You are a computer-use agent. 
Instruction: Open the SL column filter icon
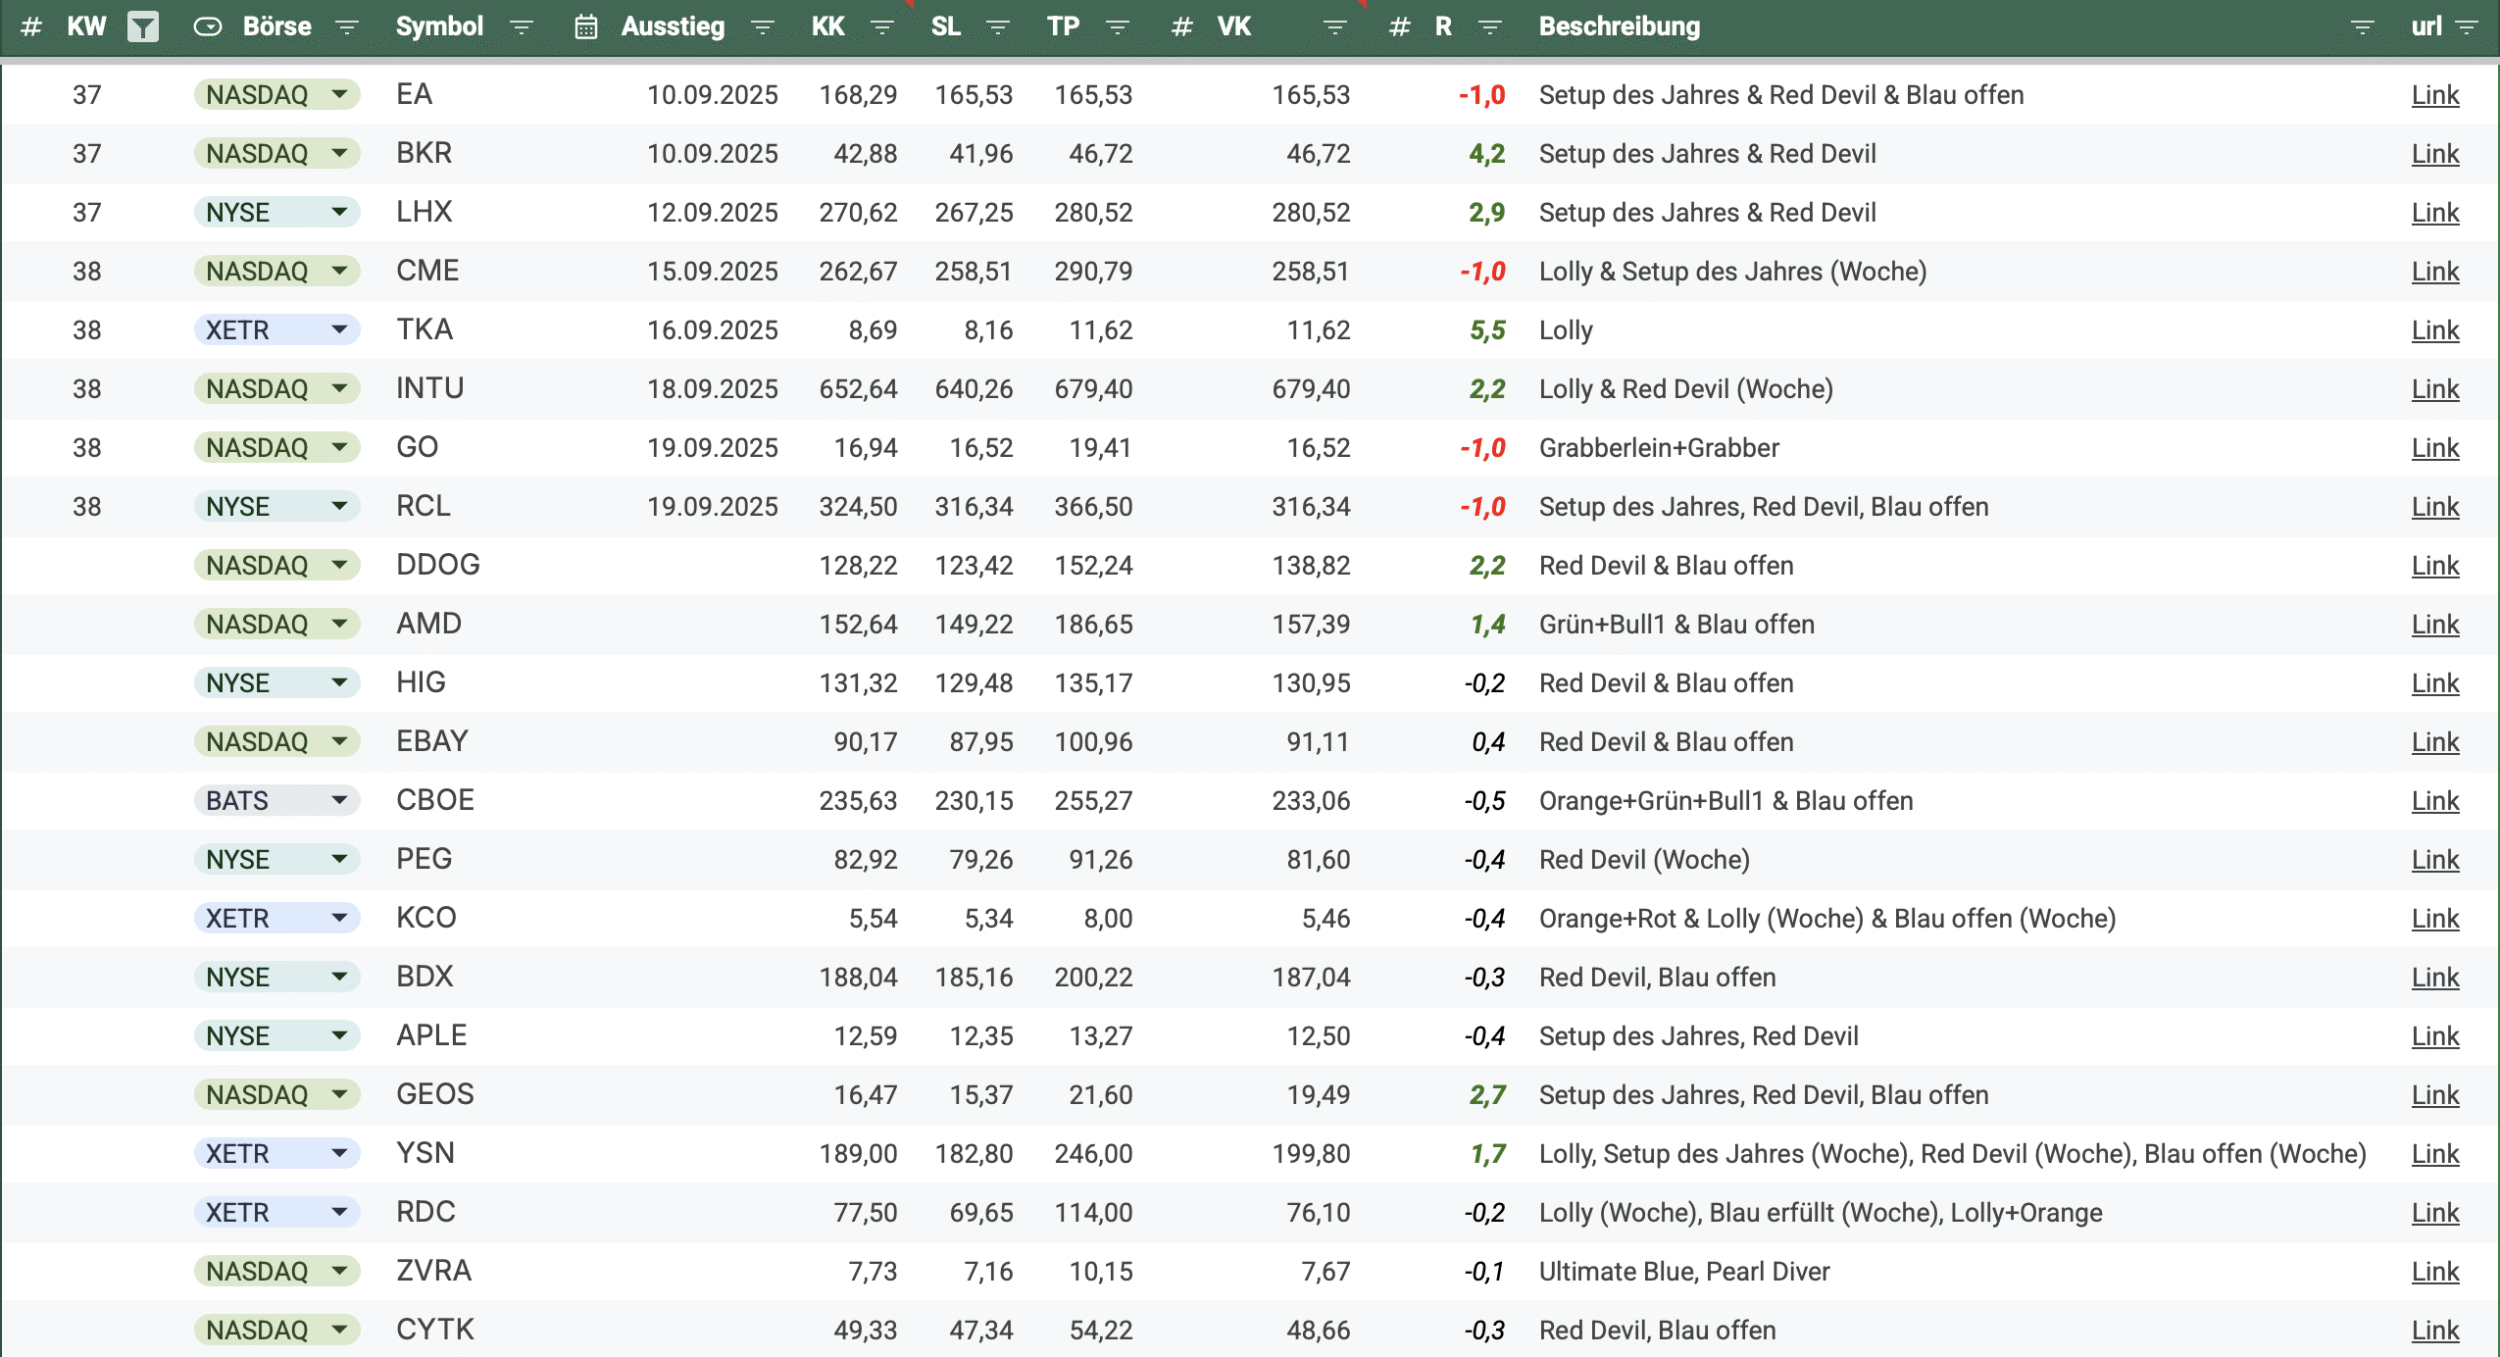(997, 27)
